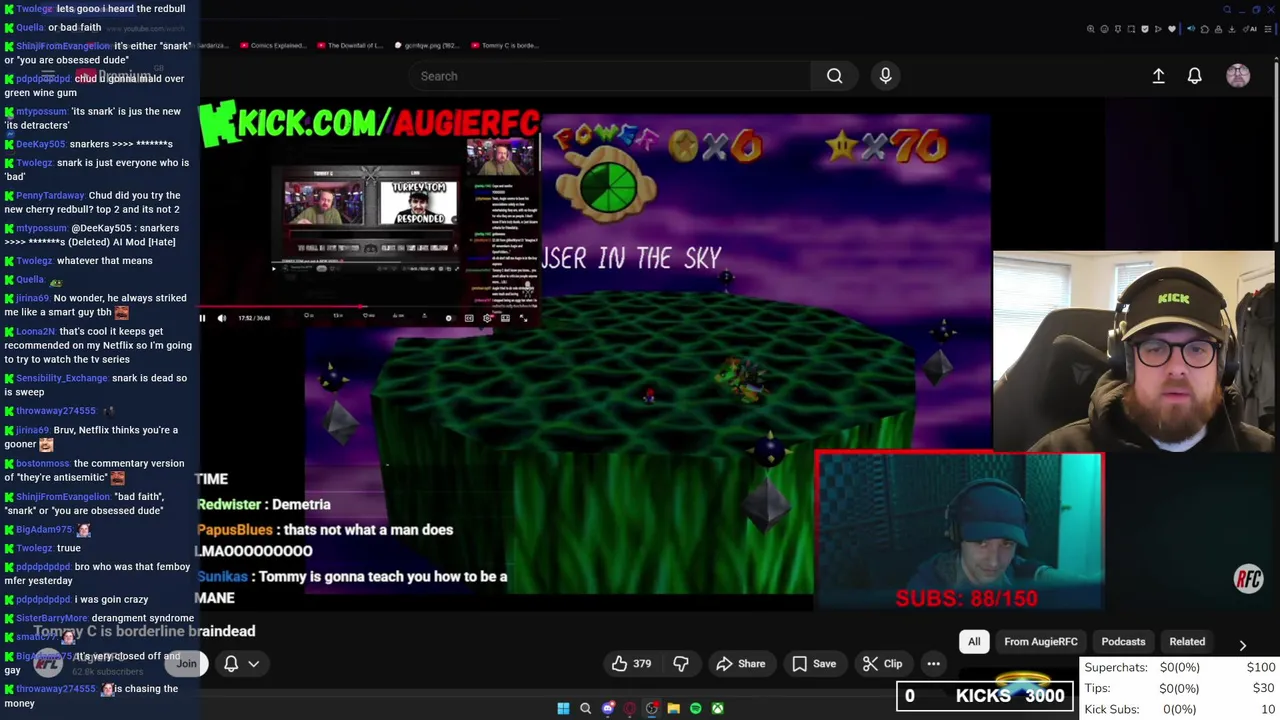Image resolution: width=1280 pixels, height=720 pixels.
Task: Open the search tabs icon in title bar
Action: click(1227, 9)
